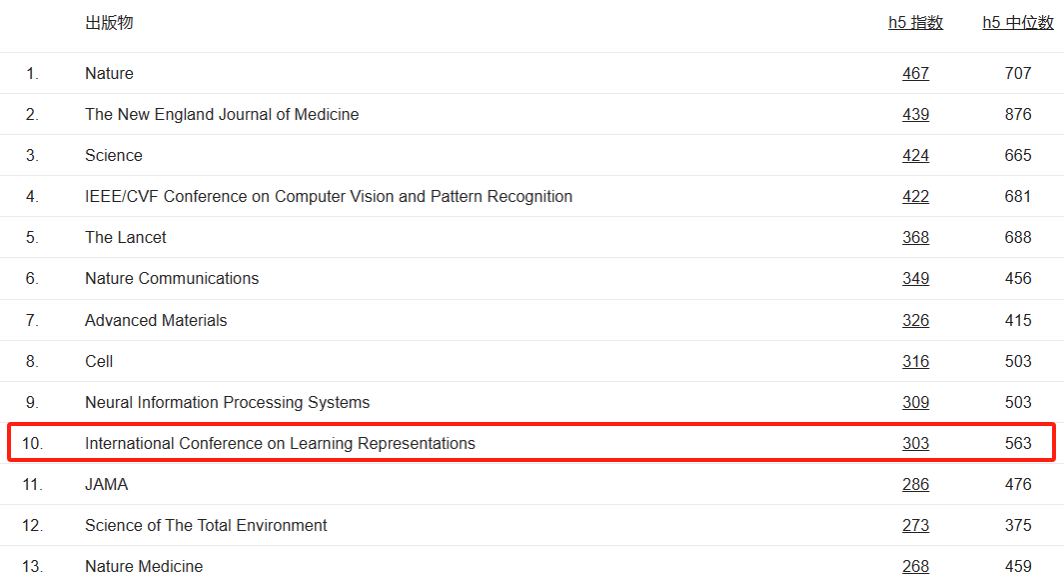Click The Lancet's h5-index 368
This screenshot has width=1064, height=585.
coord(915,237)
